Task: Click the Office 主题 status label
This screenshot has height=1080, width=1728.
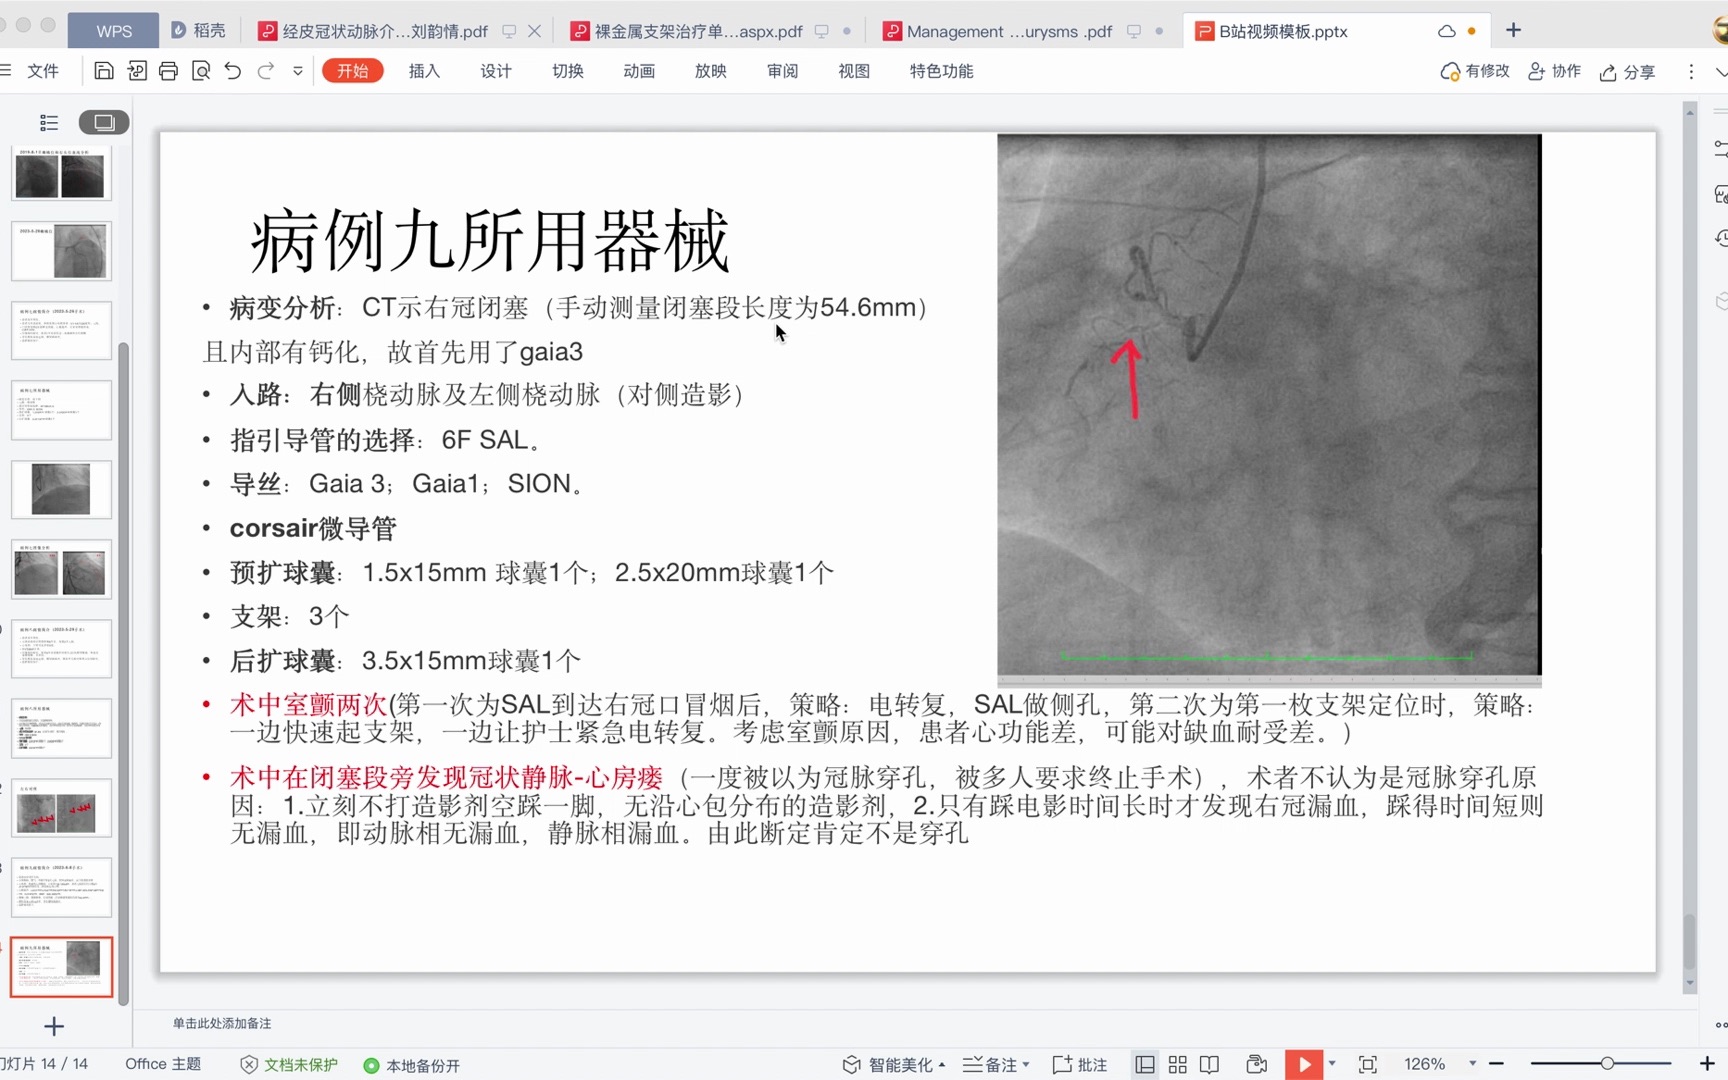Action: 163,1064
